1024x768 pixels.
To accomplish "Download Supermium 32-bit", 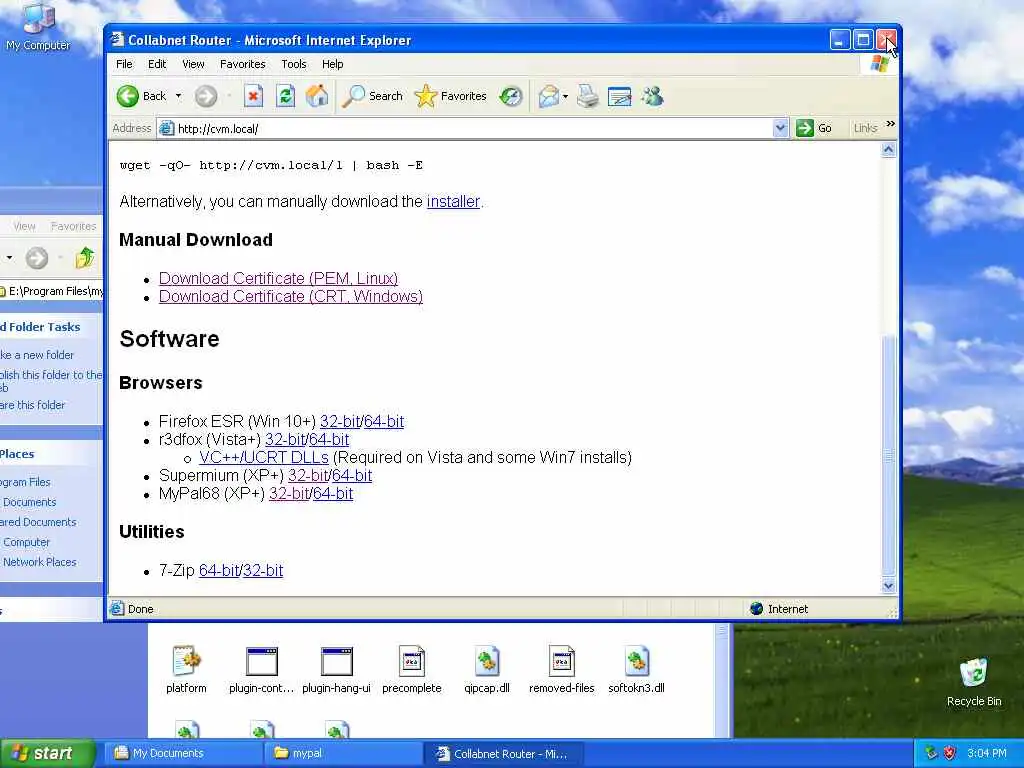I will click(308, 475).
